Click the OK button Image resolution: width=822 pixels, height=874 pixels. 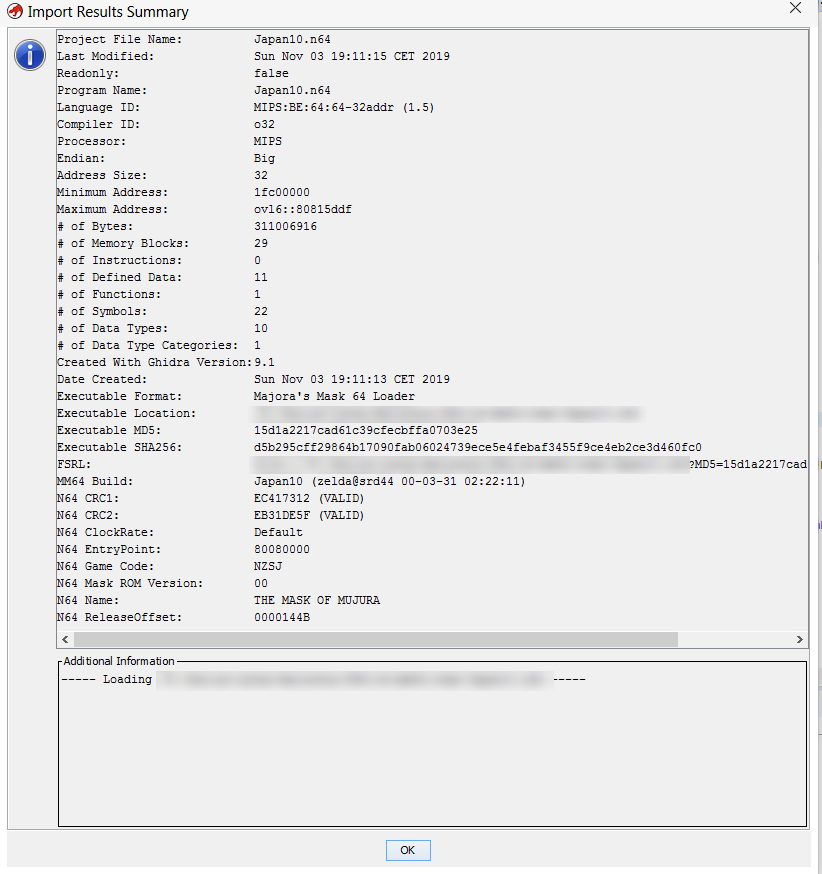click(408, 850)
